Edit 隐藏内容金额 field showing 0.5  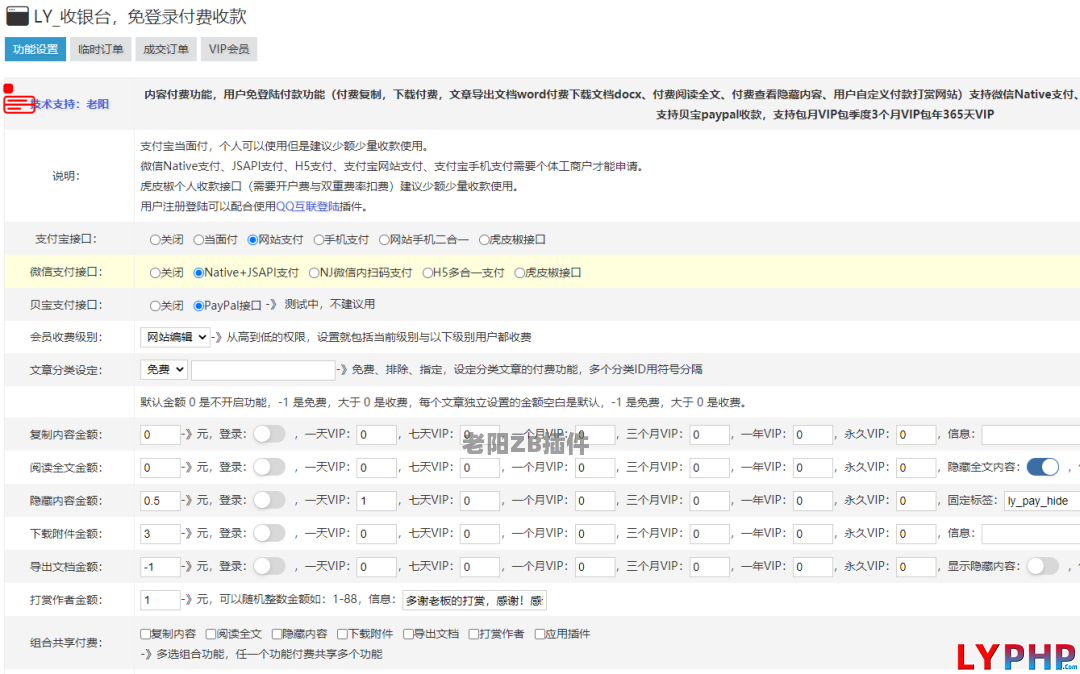(160, 501)
